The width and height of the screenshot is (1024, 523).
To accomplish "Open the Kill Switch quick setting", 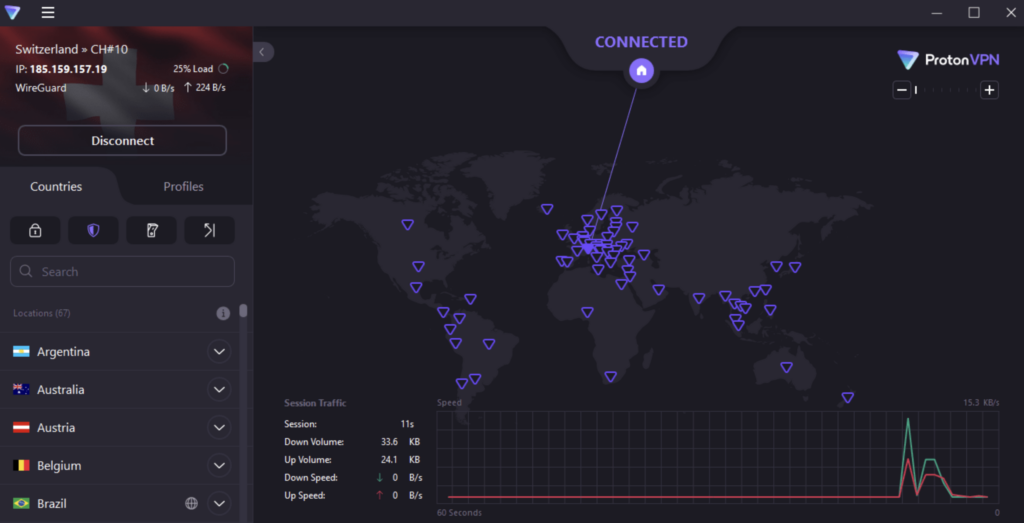I will tap(152, 230).
